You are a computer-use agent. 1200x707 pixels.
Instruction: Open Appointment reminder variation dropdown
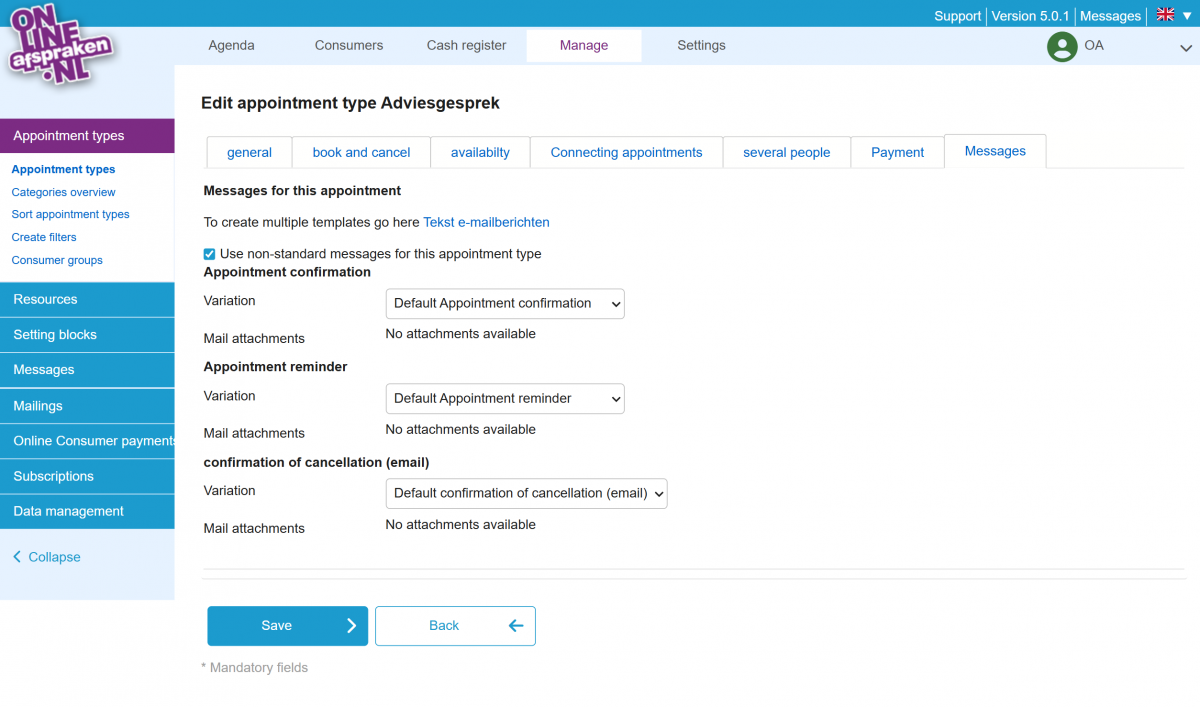coord(505,399)
